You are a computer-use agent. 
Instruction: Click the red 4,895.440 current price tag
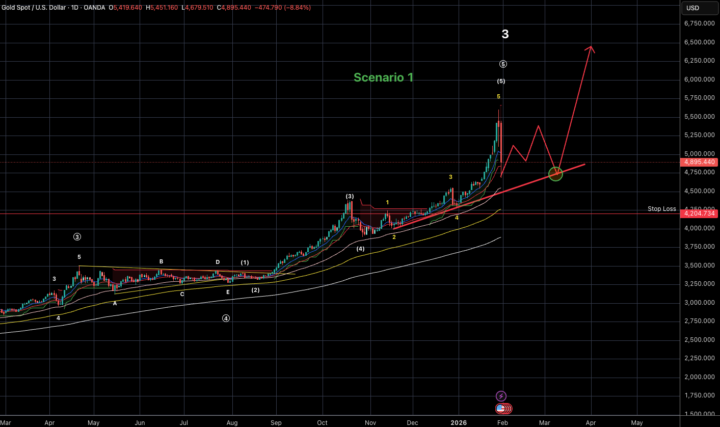(x=699, y=162)
